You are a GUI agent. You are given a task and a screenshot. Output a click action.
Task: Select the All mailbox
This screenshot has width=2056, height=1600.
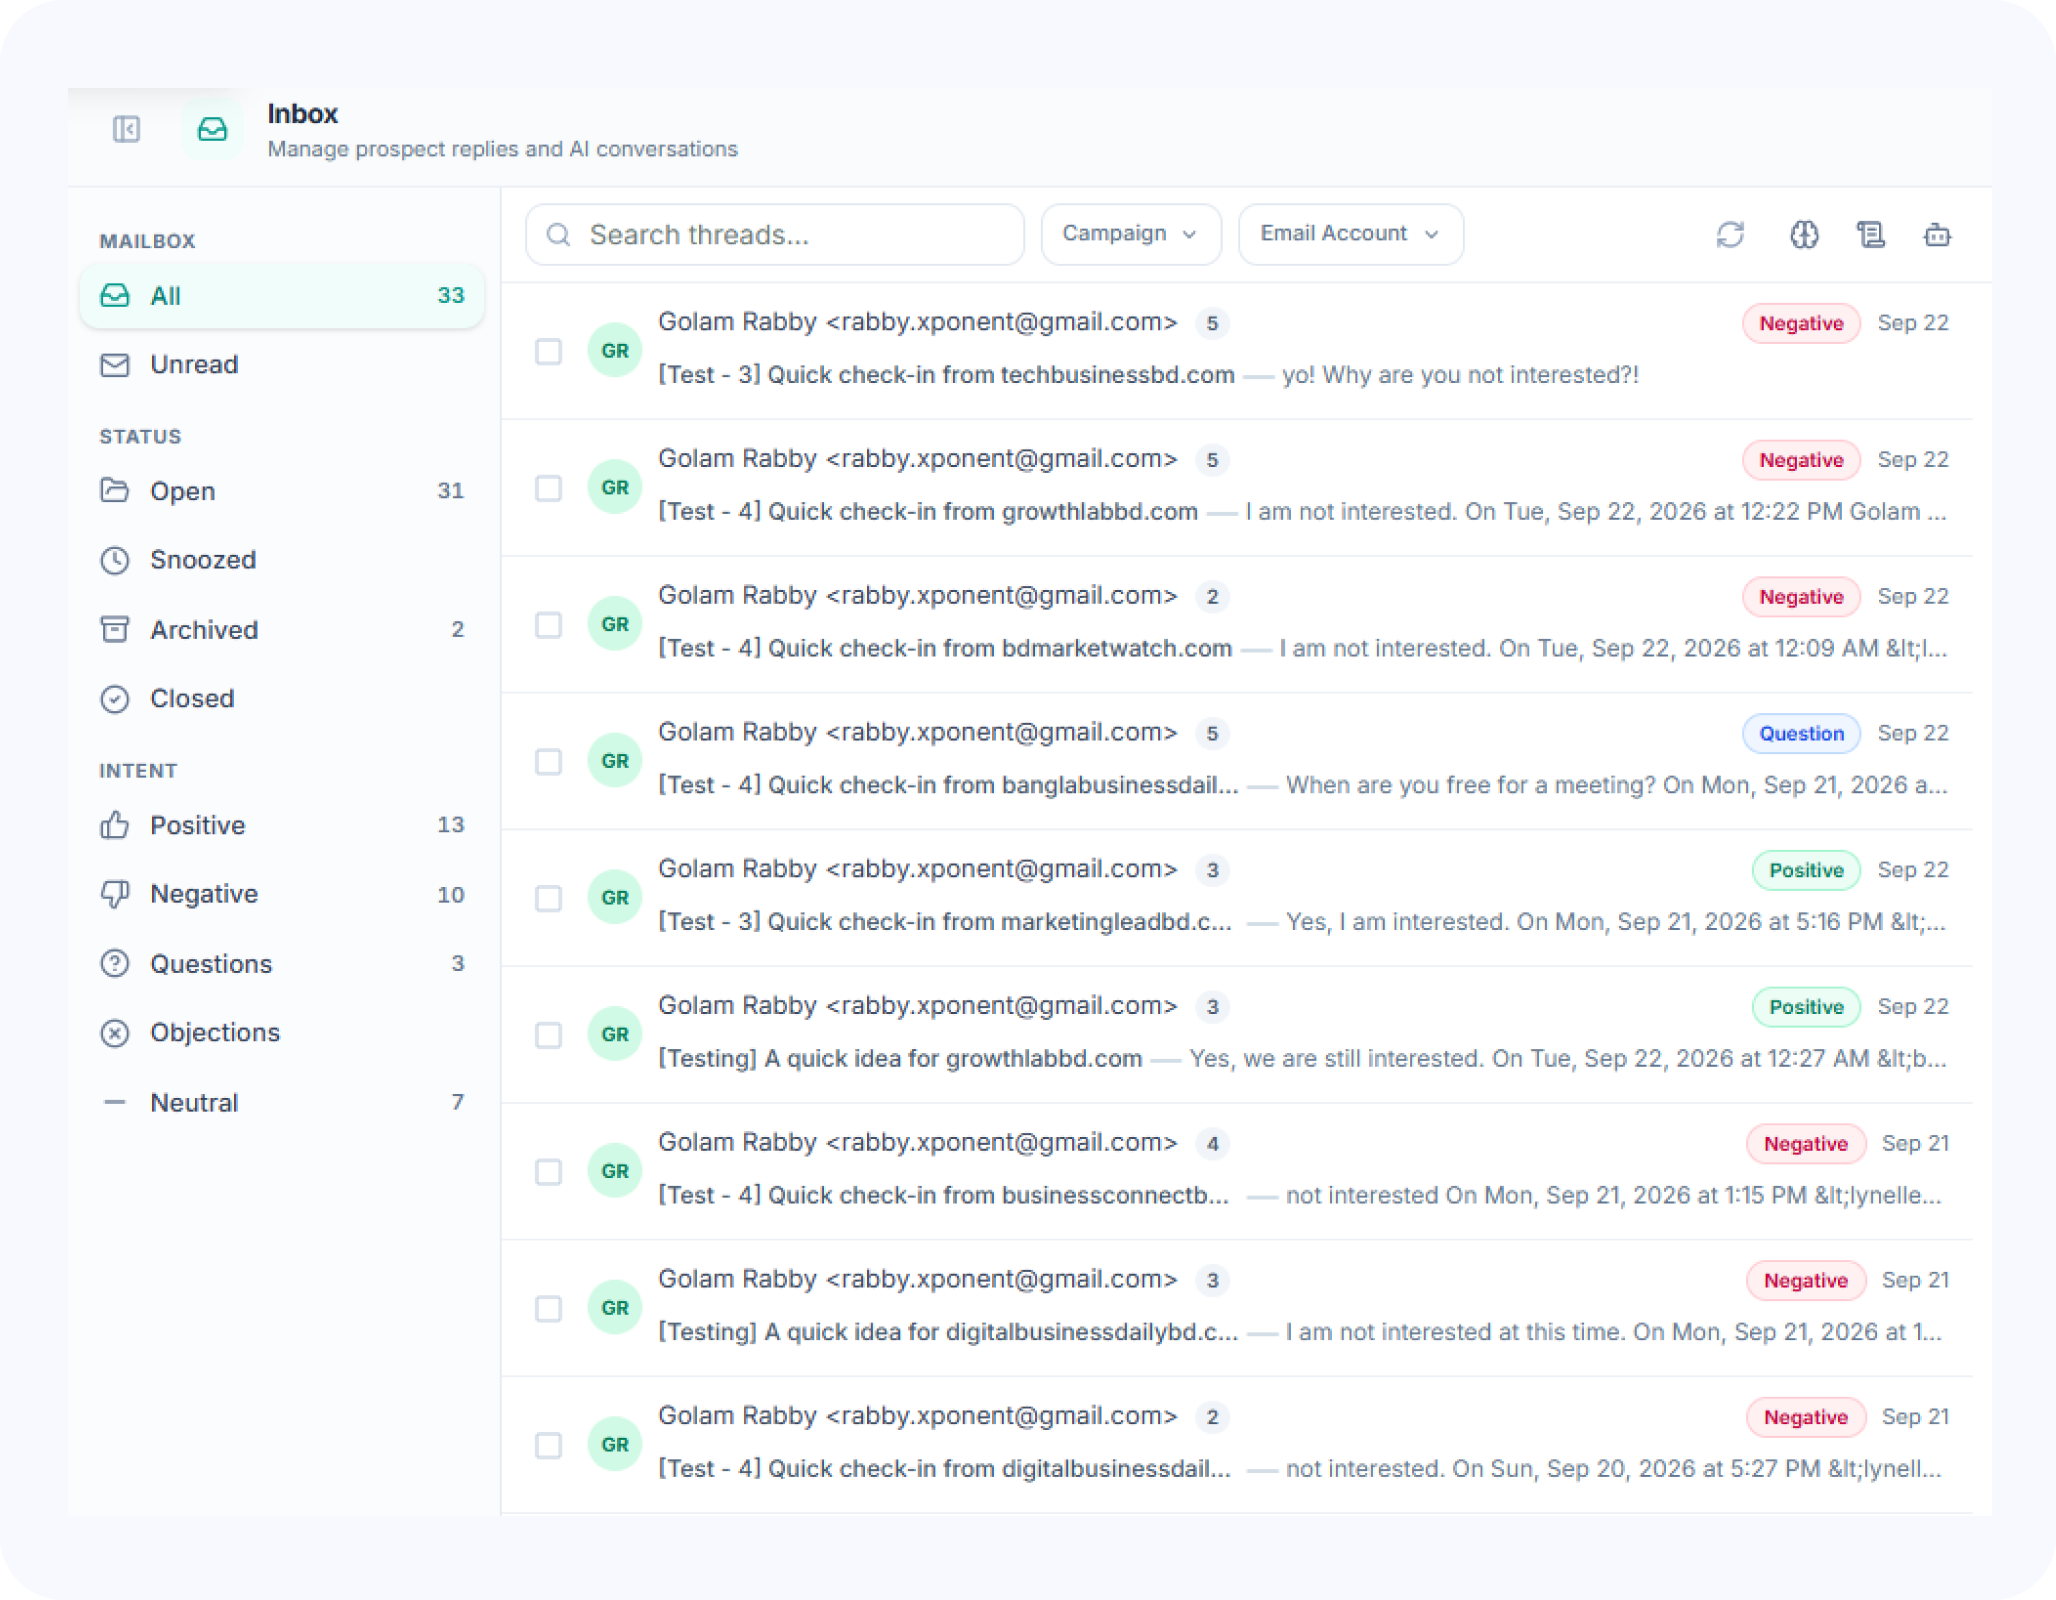[282, 296]
